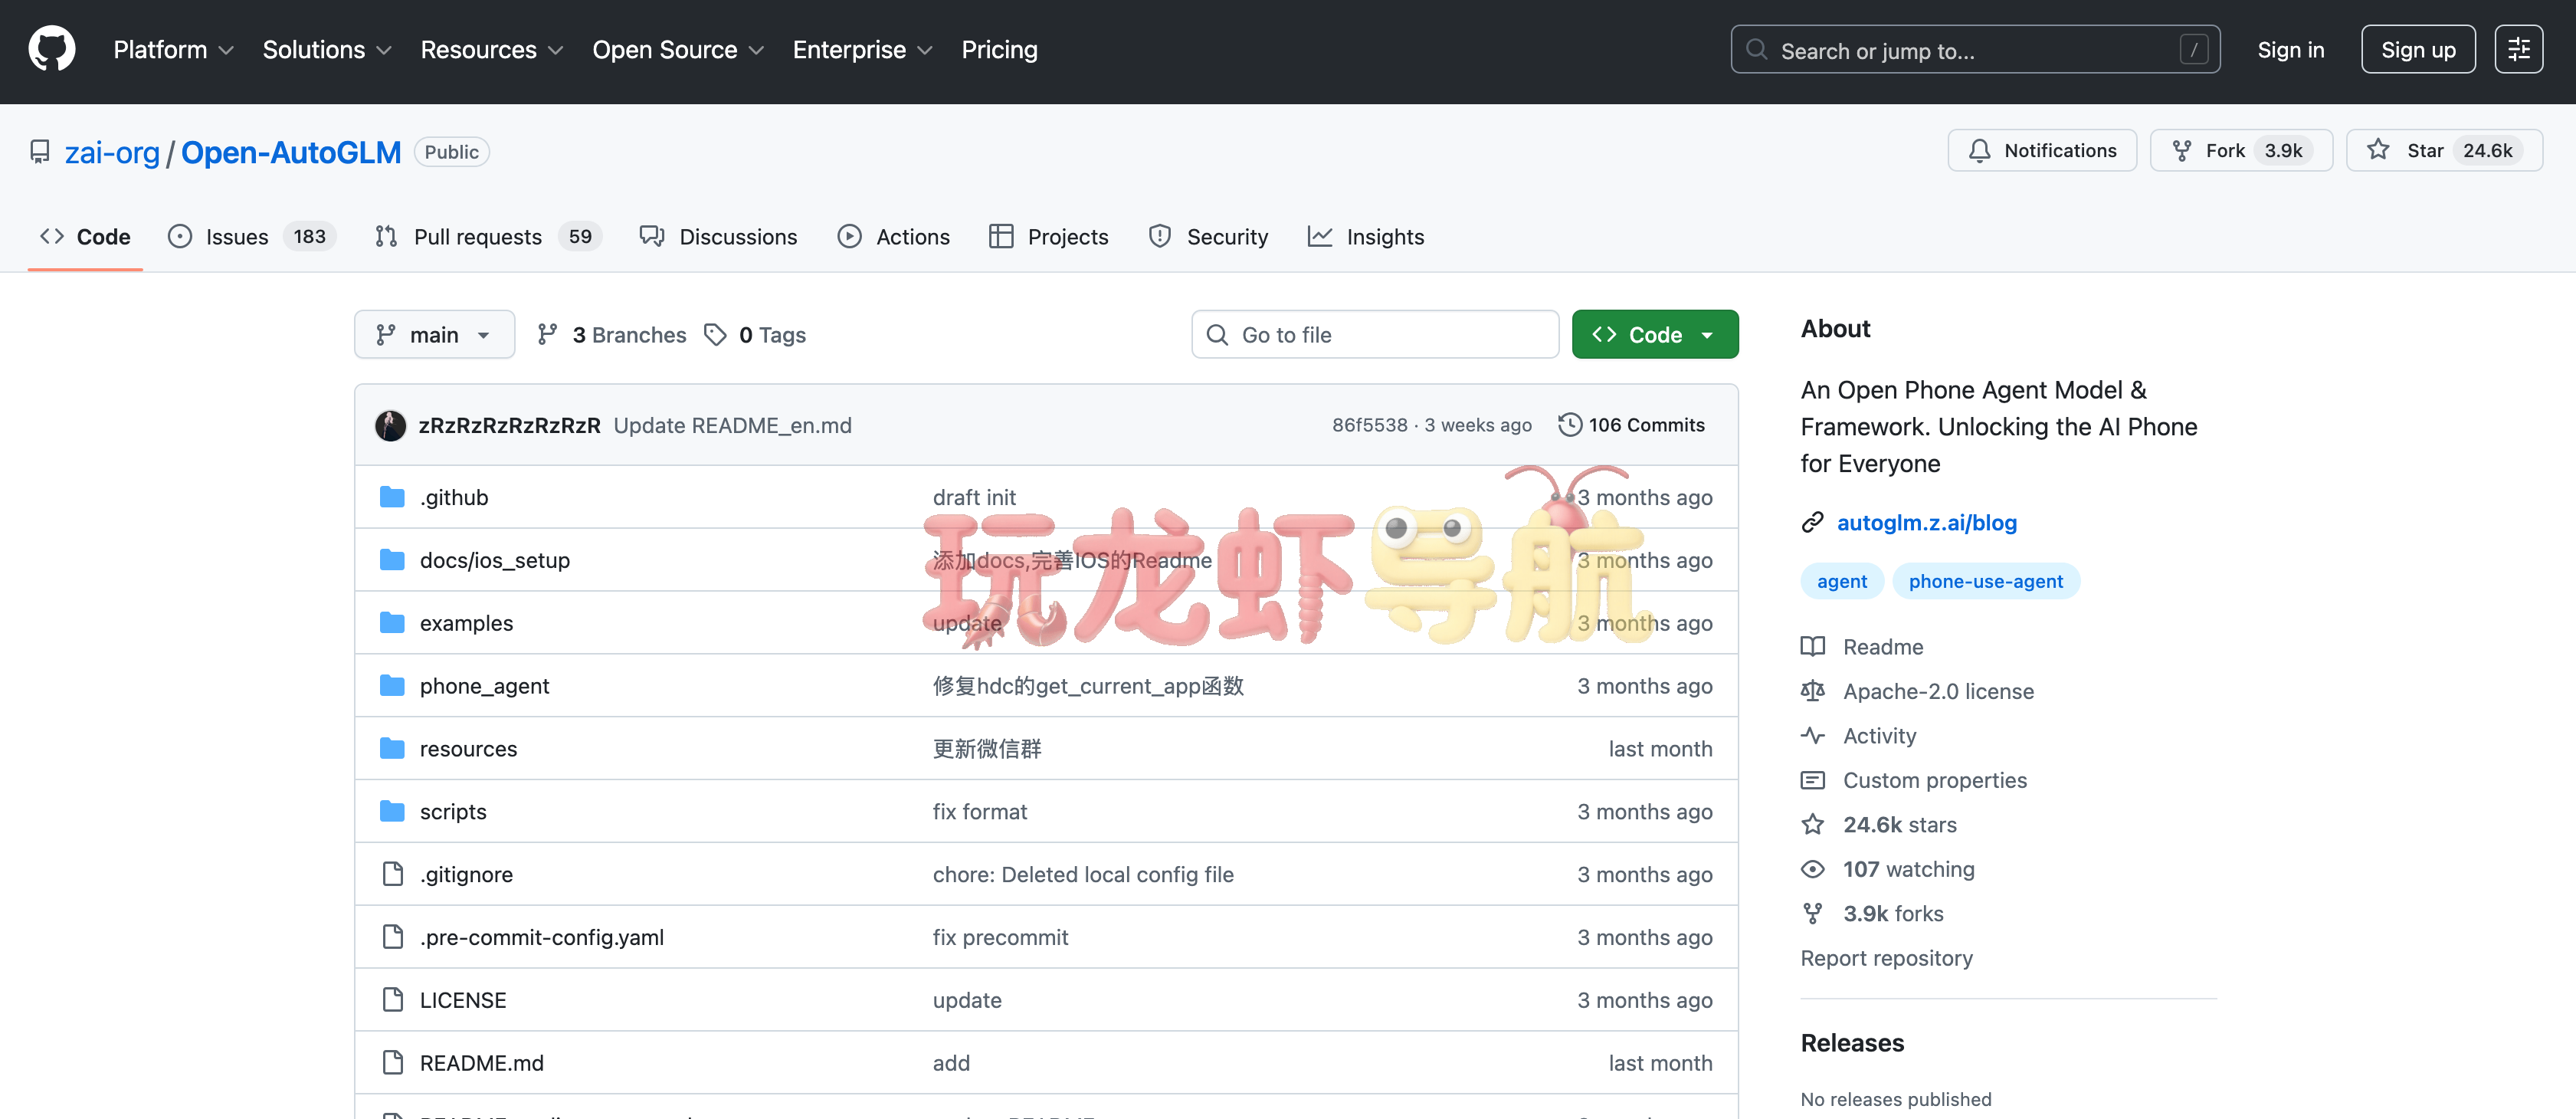Go to the Pricing page
Viewport: 2576px width, 1119px height.
point(999,50)
